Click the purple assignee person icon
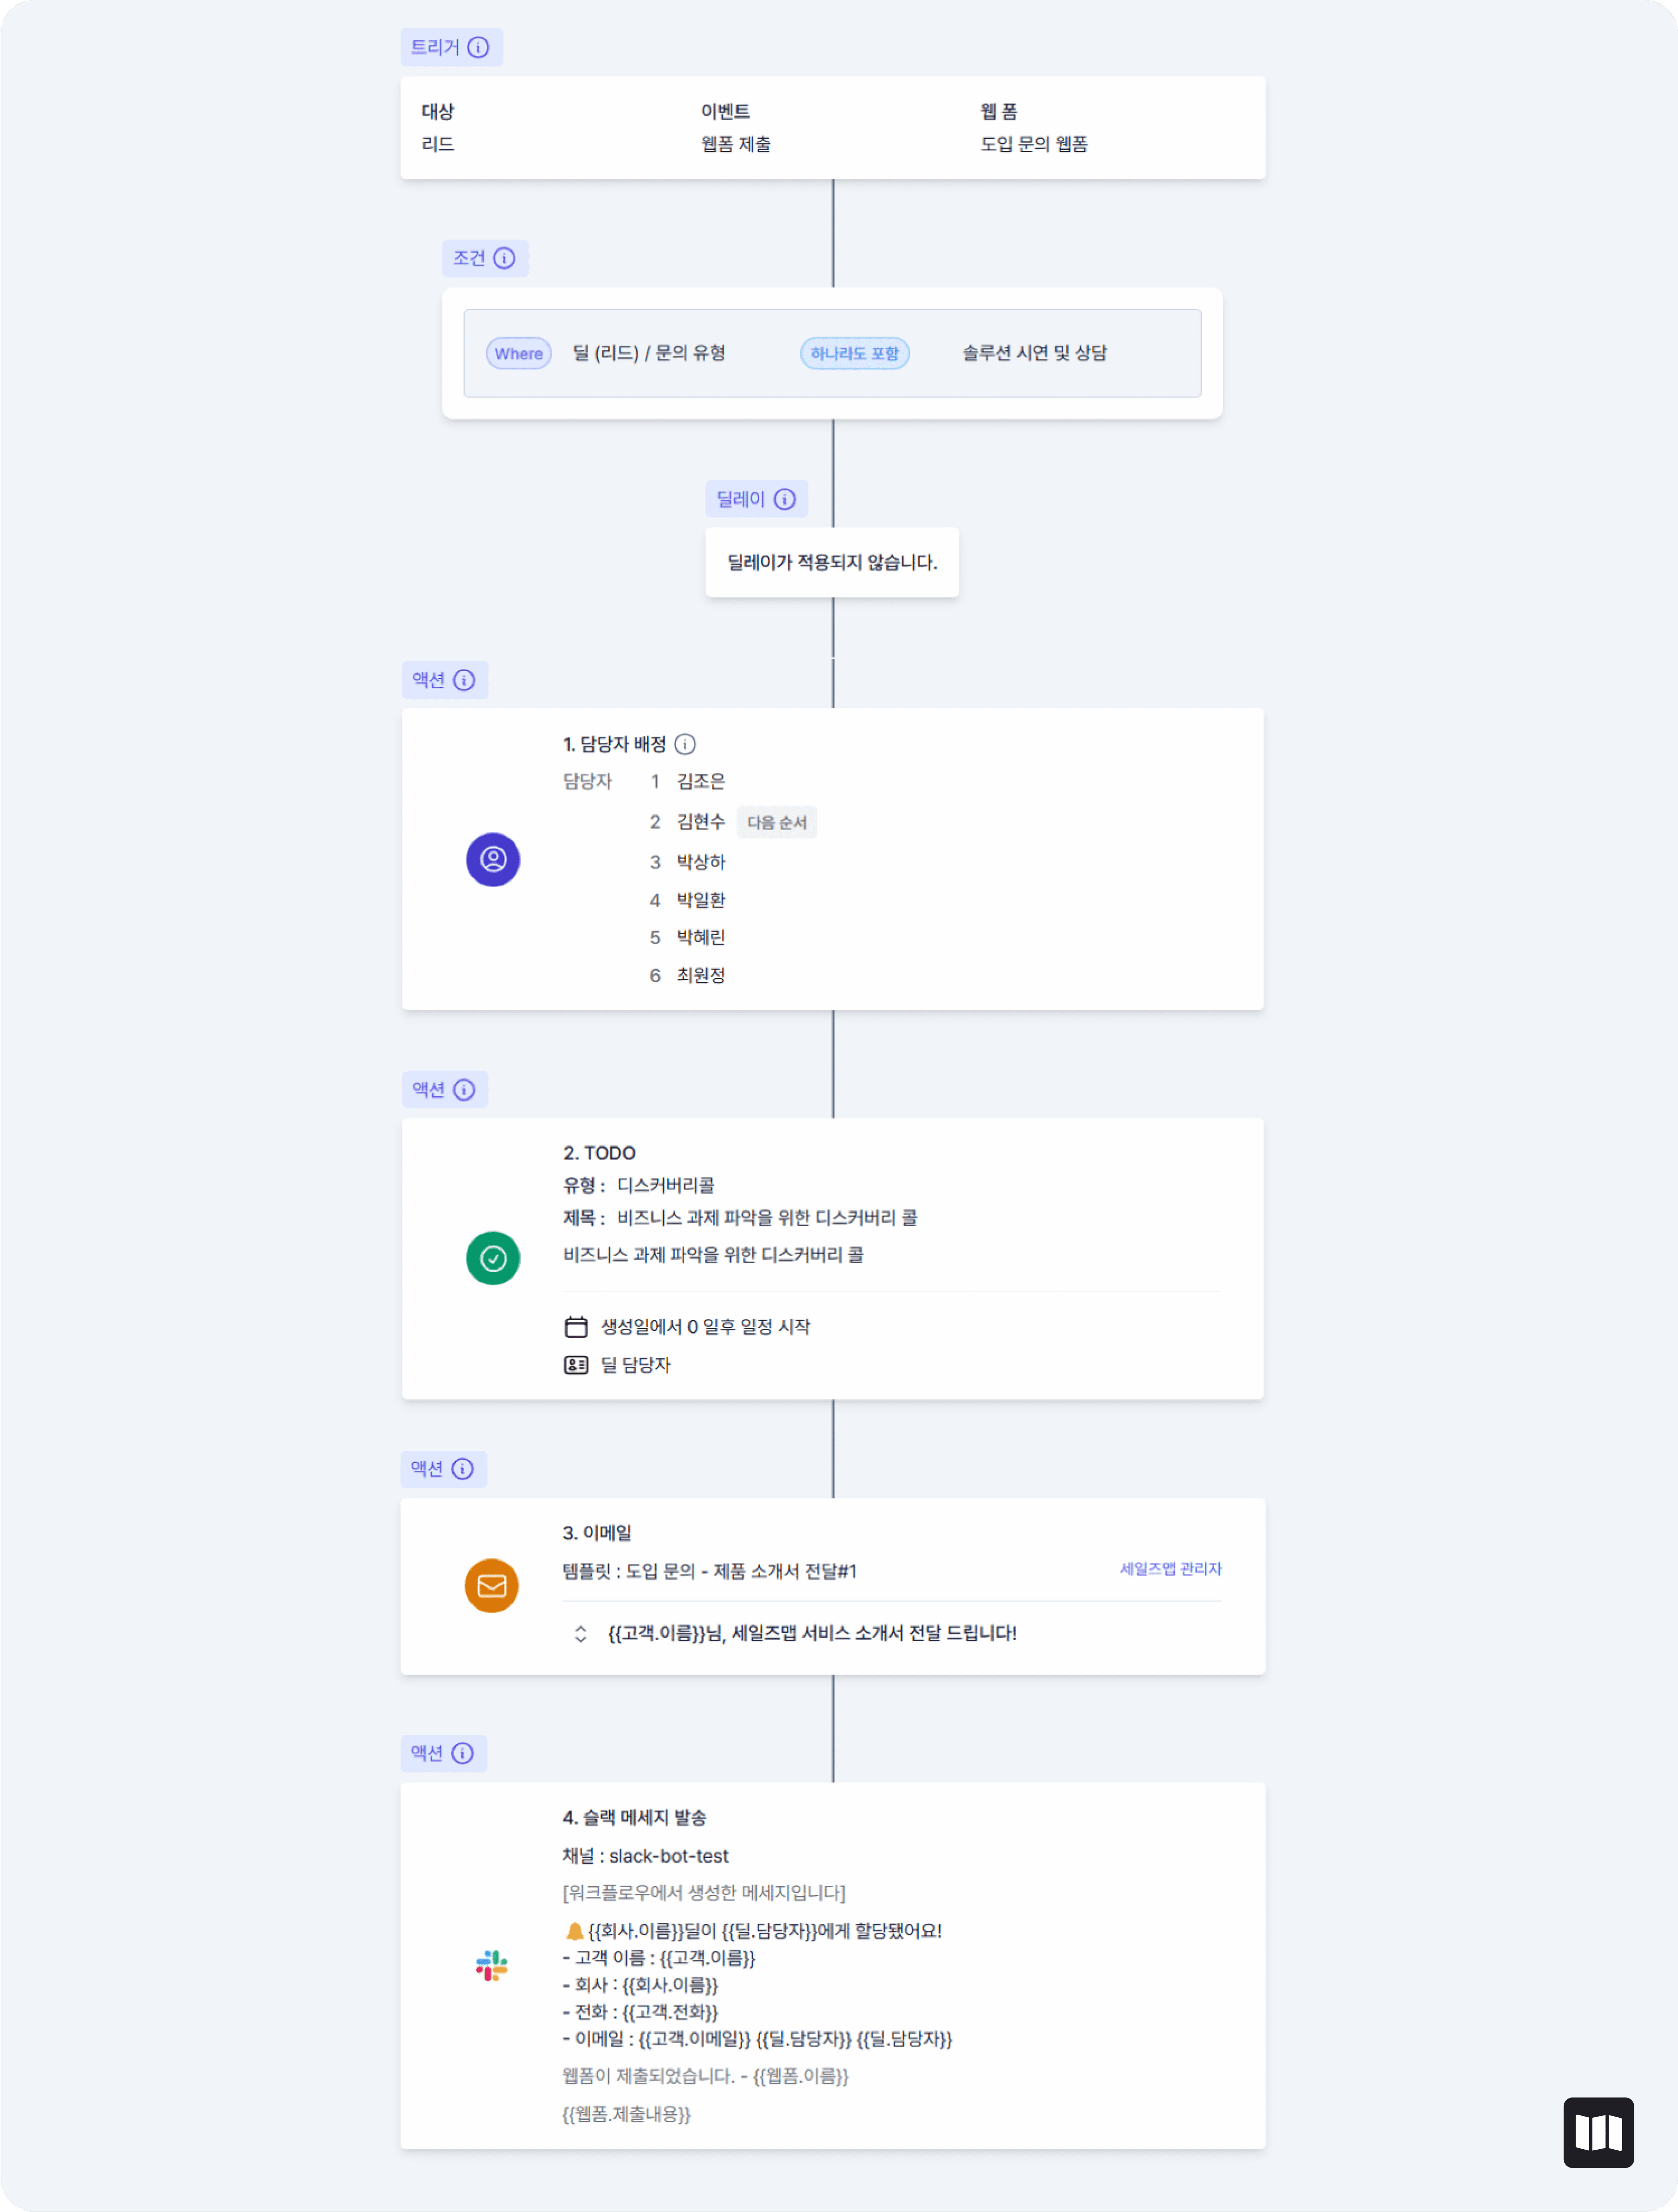 (493, 859)
